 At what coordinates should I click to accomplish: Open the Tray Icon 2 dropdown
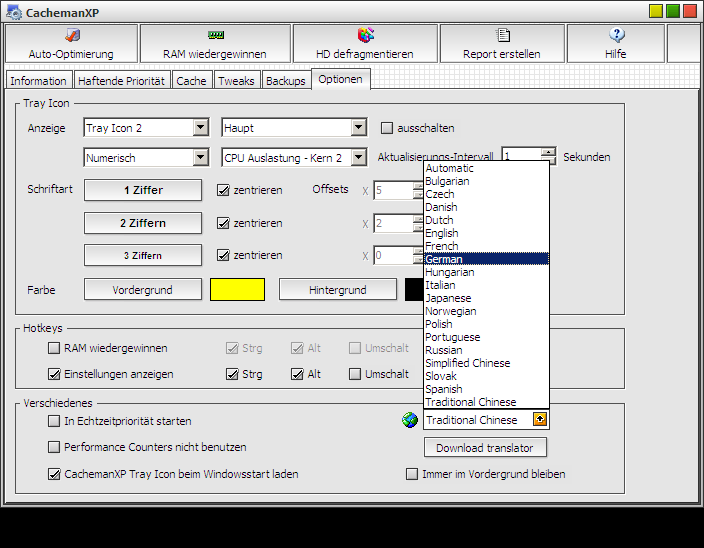tap(201, 128)
